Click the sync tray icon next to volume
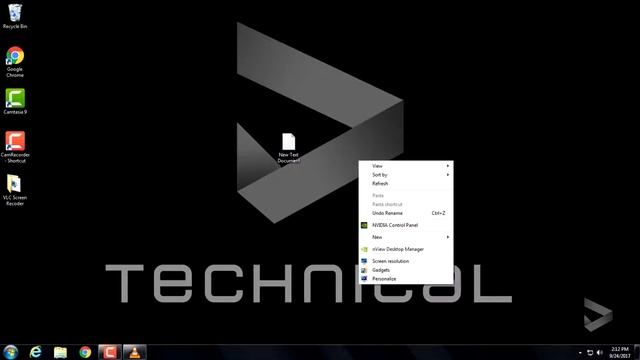Screen dimensions: 640x360 (590, 353)
